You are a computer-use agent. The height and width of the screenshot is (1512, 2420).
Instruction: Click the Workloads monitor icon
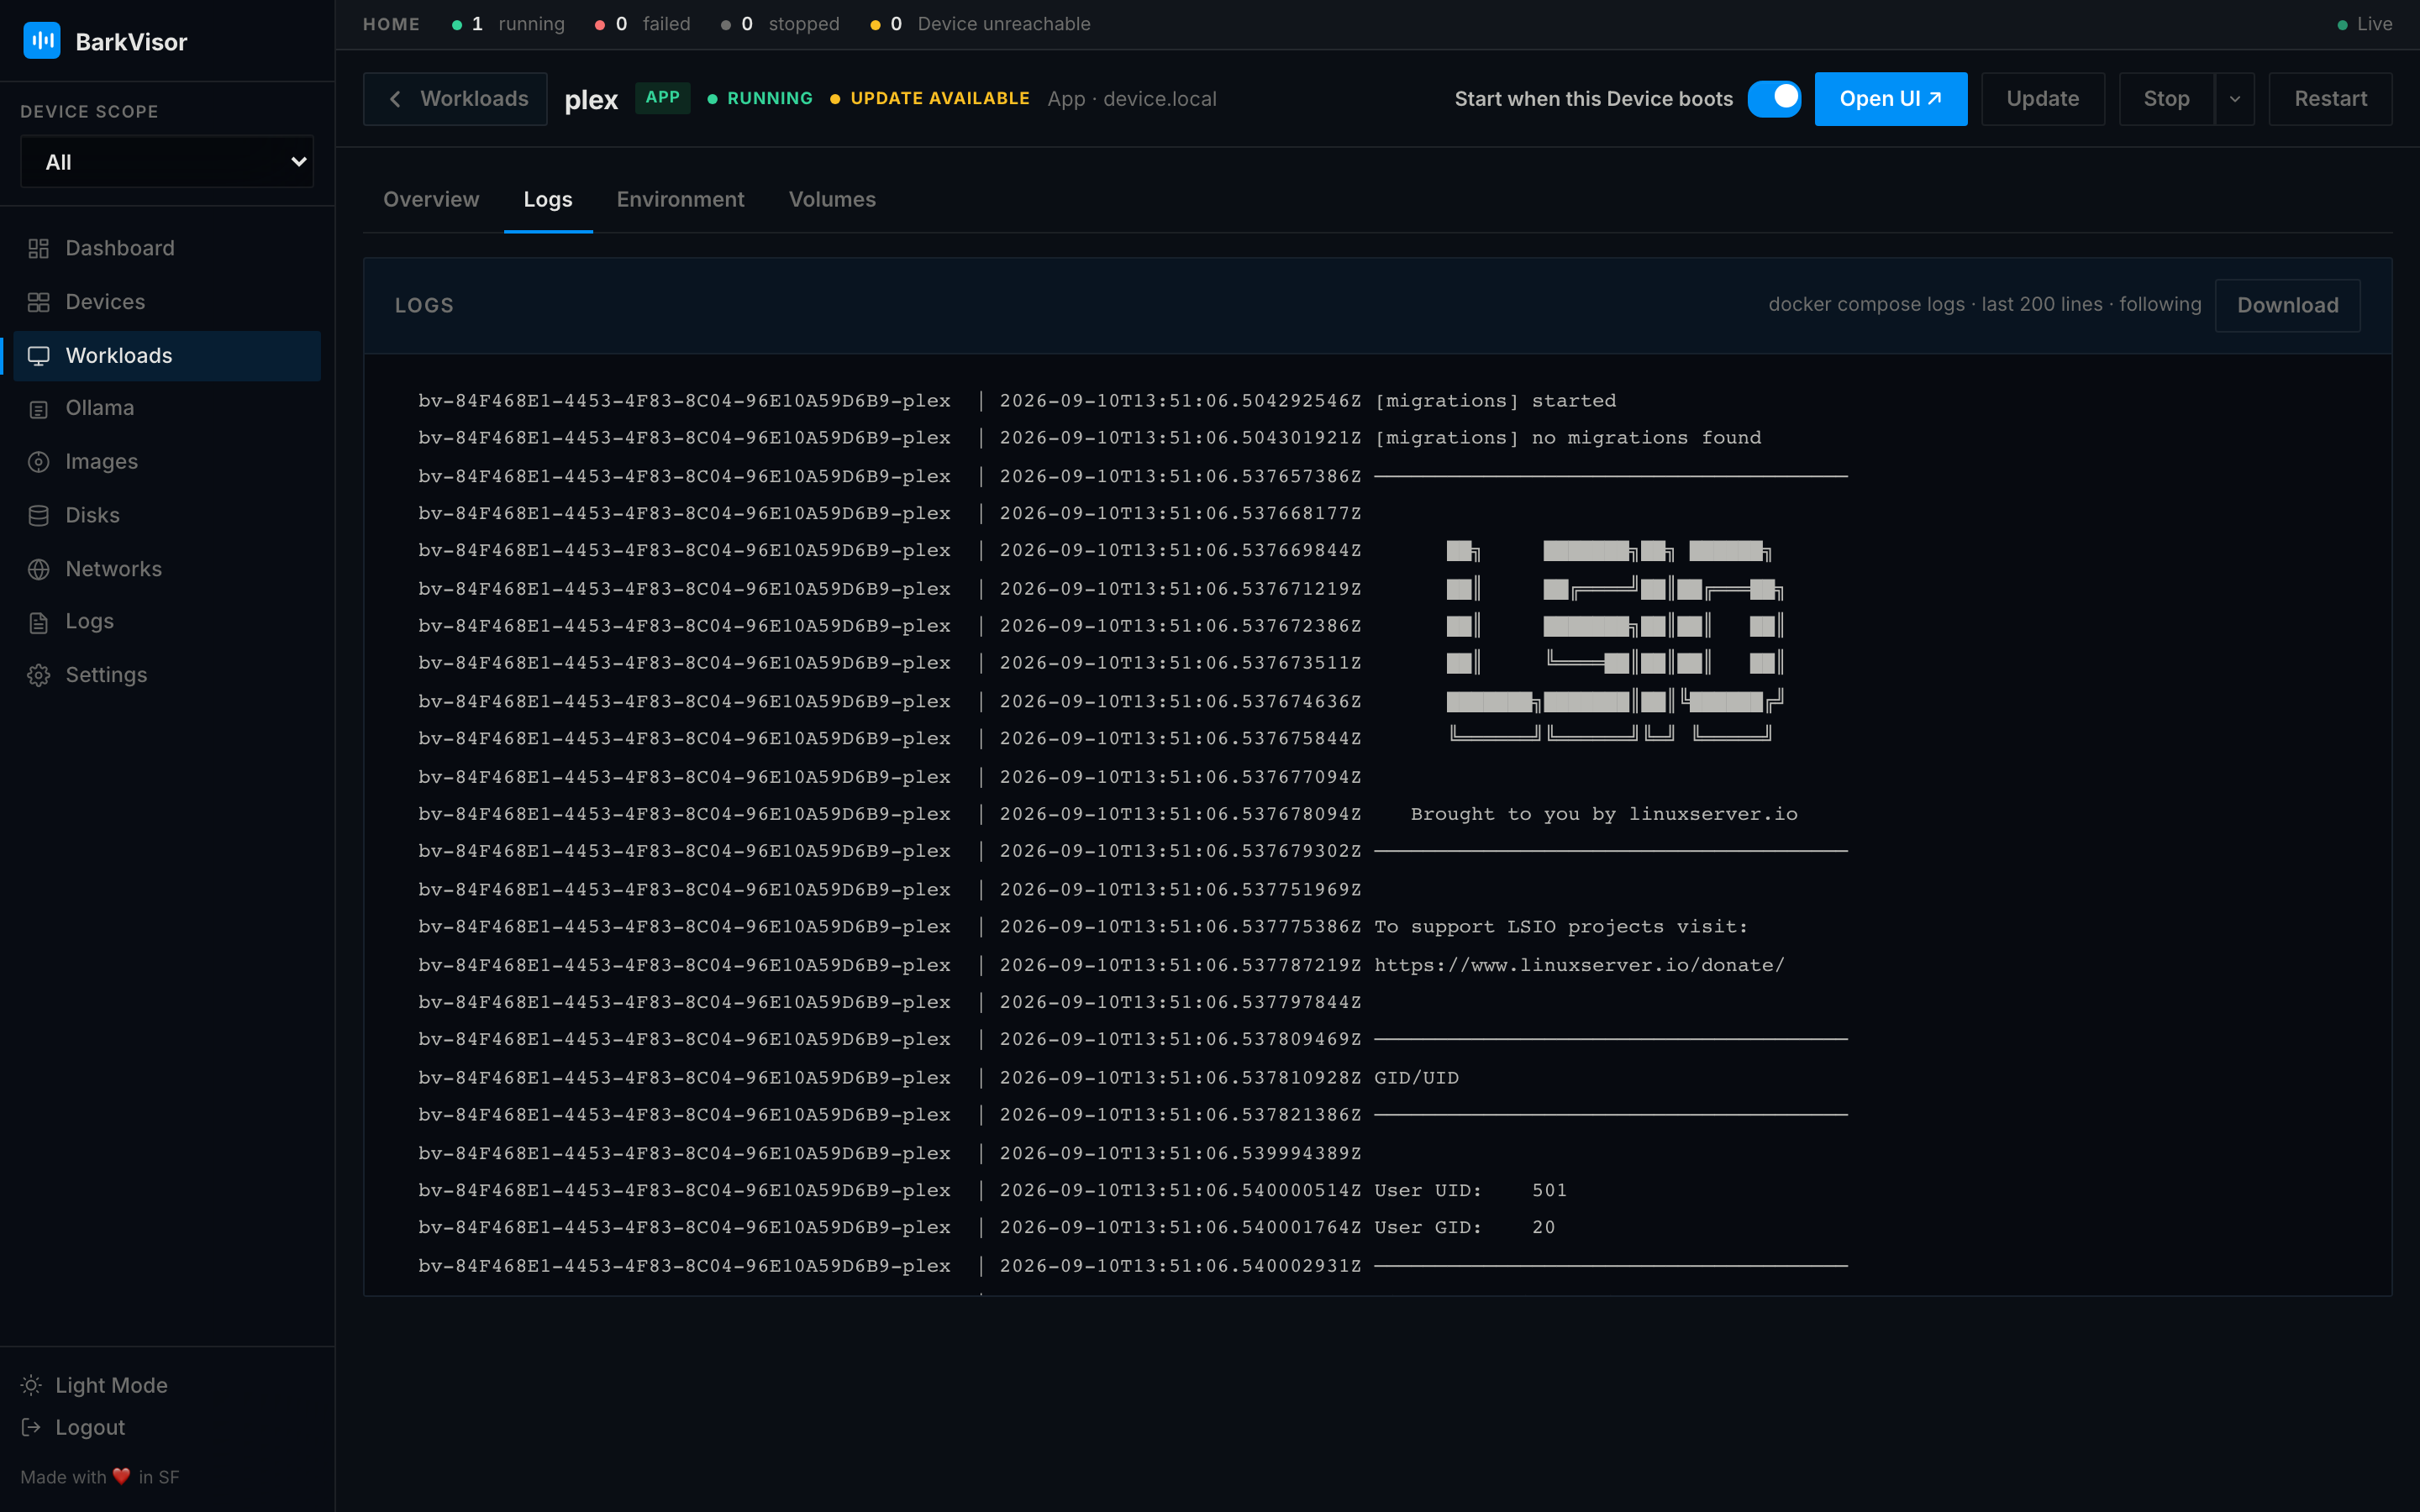point(38,356)
